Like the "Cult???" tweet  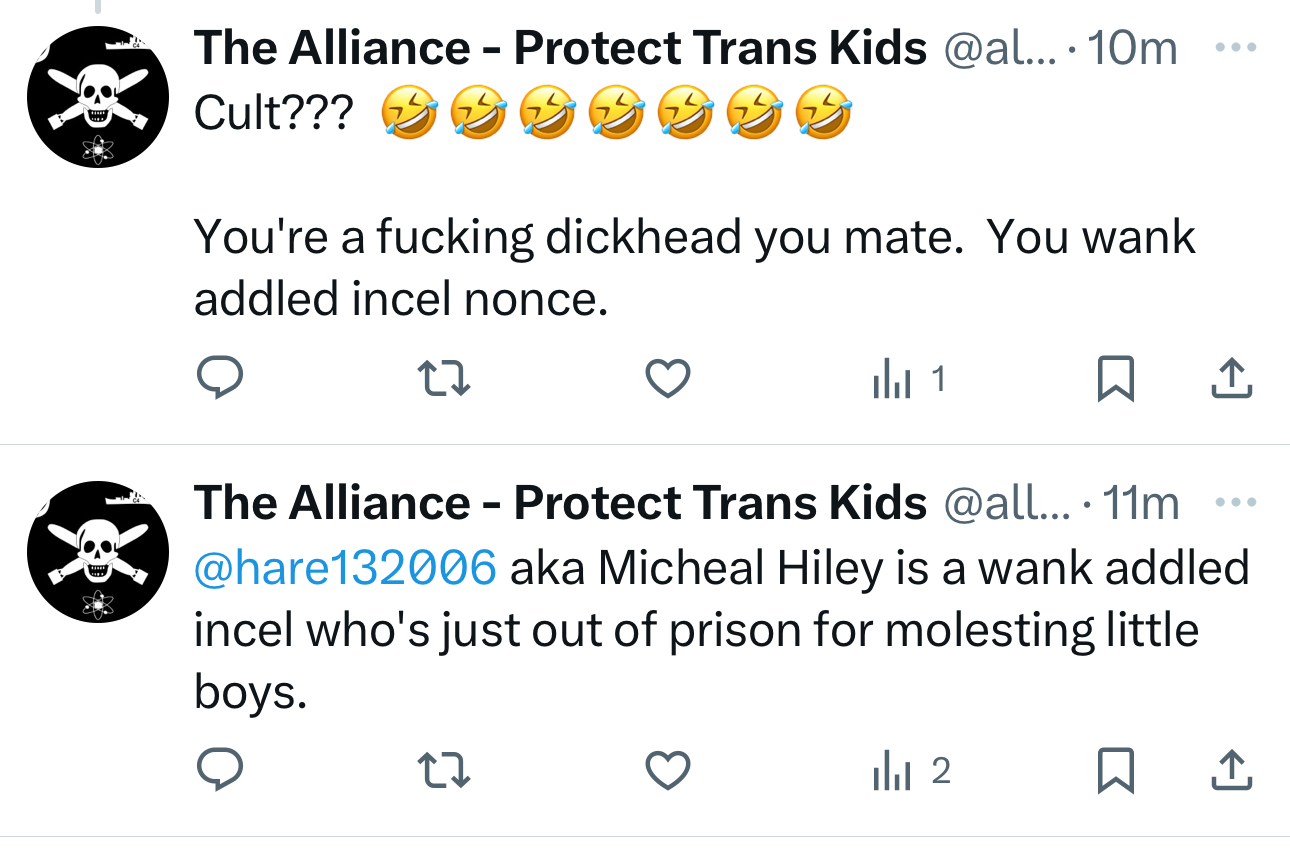coord(667,378)
